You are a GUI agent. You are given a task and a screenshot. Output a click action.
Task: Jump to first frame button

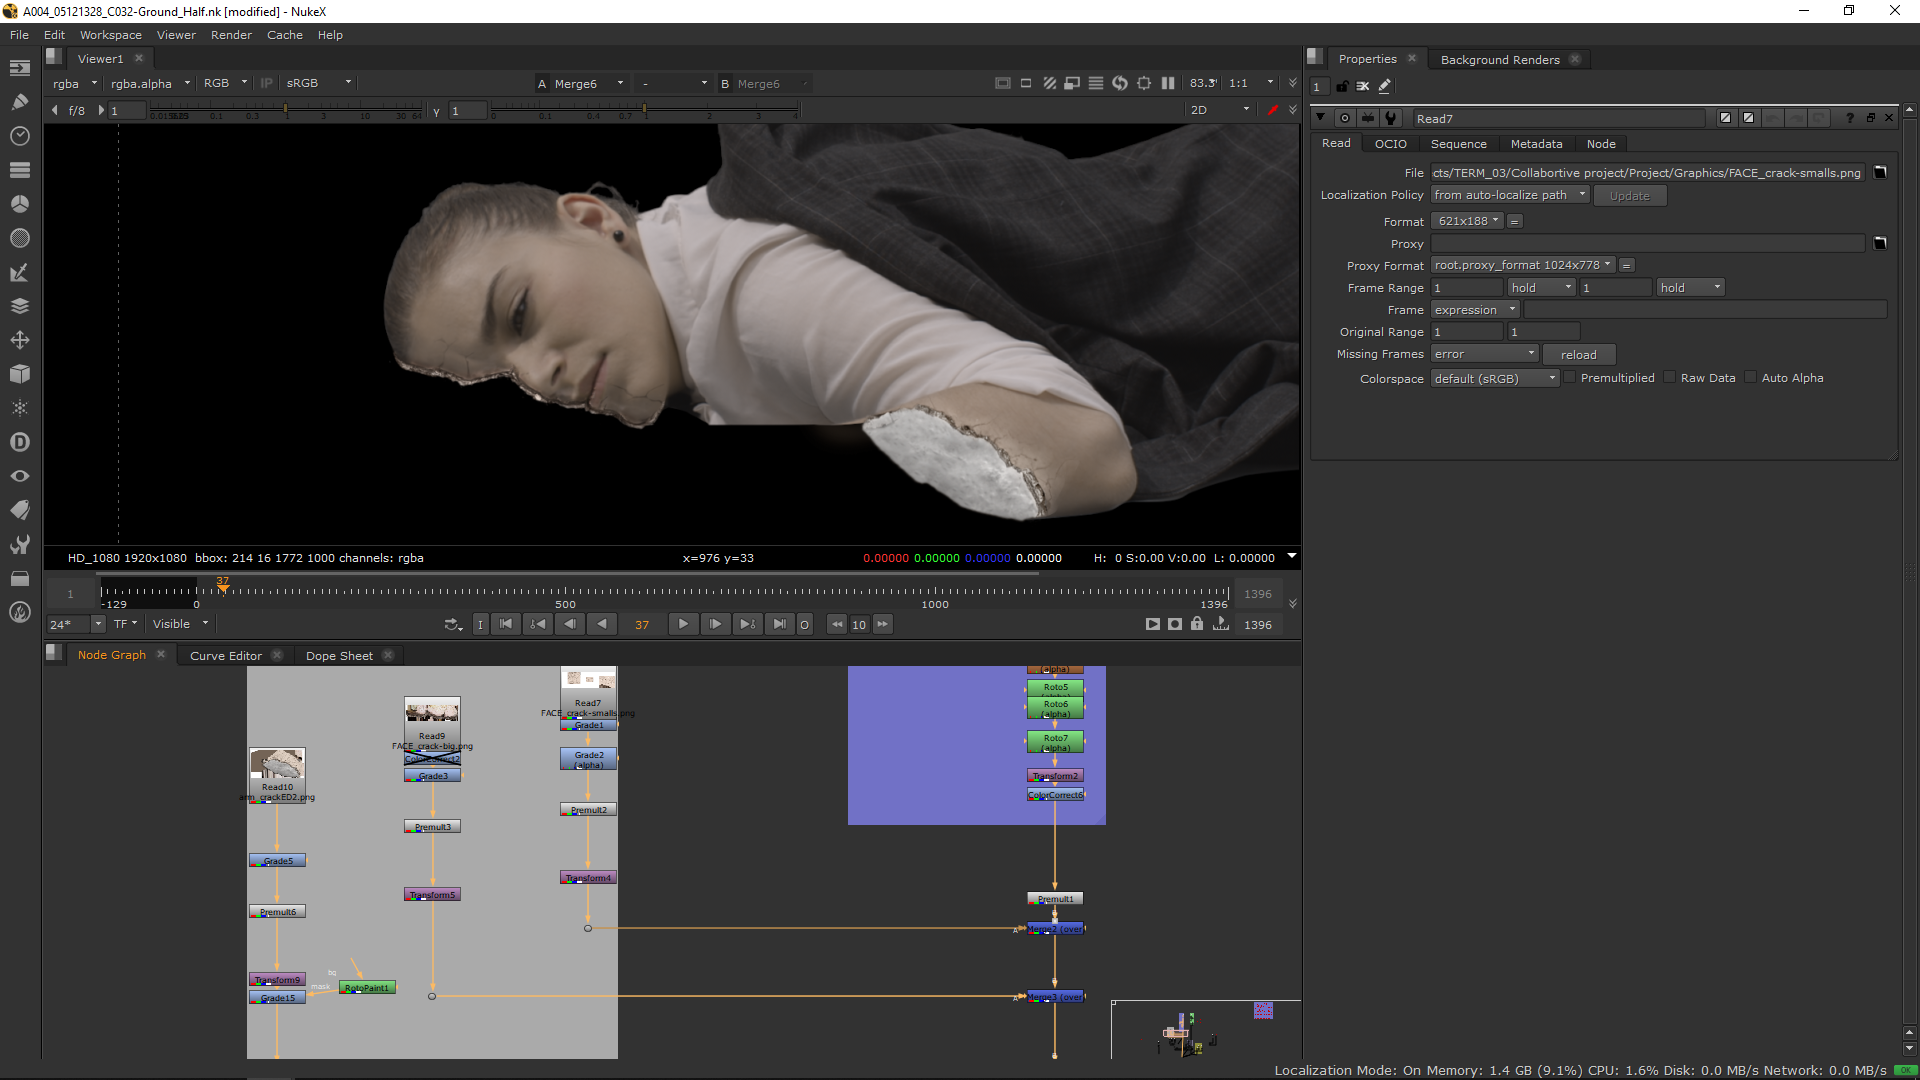(x=506, y=624)
